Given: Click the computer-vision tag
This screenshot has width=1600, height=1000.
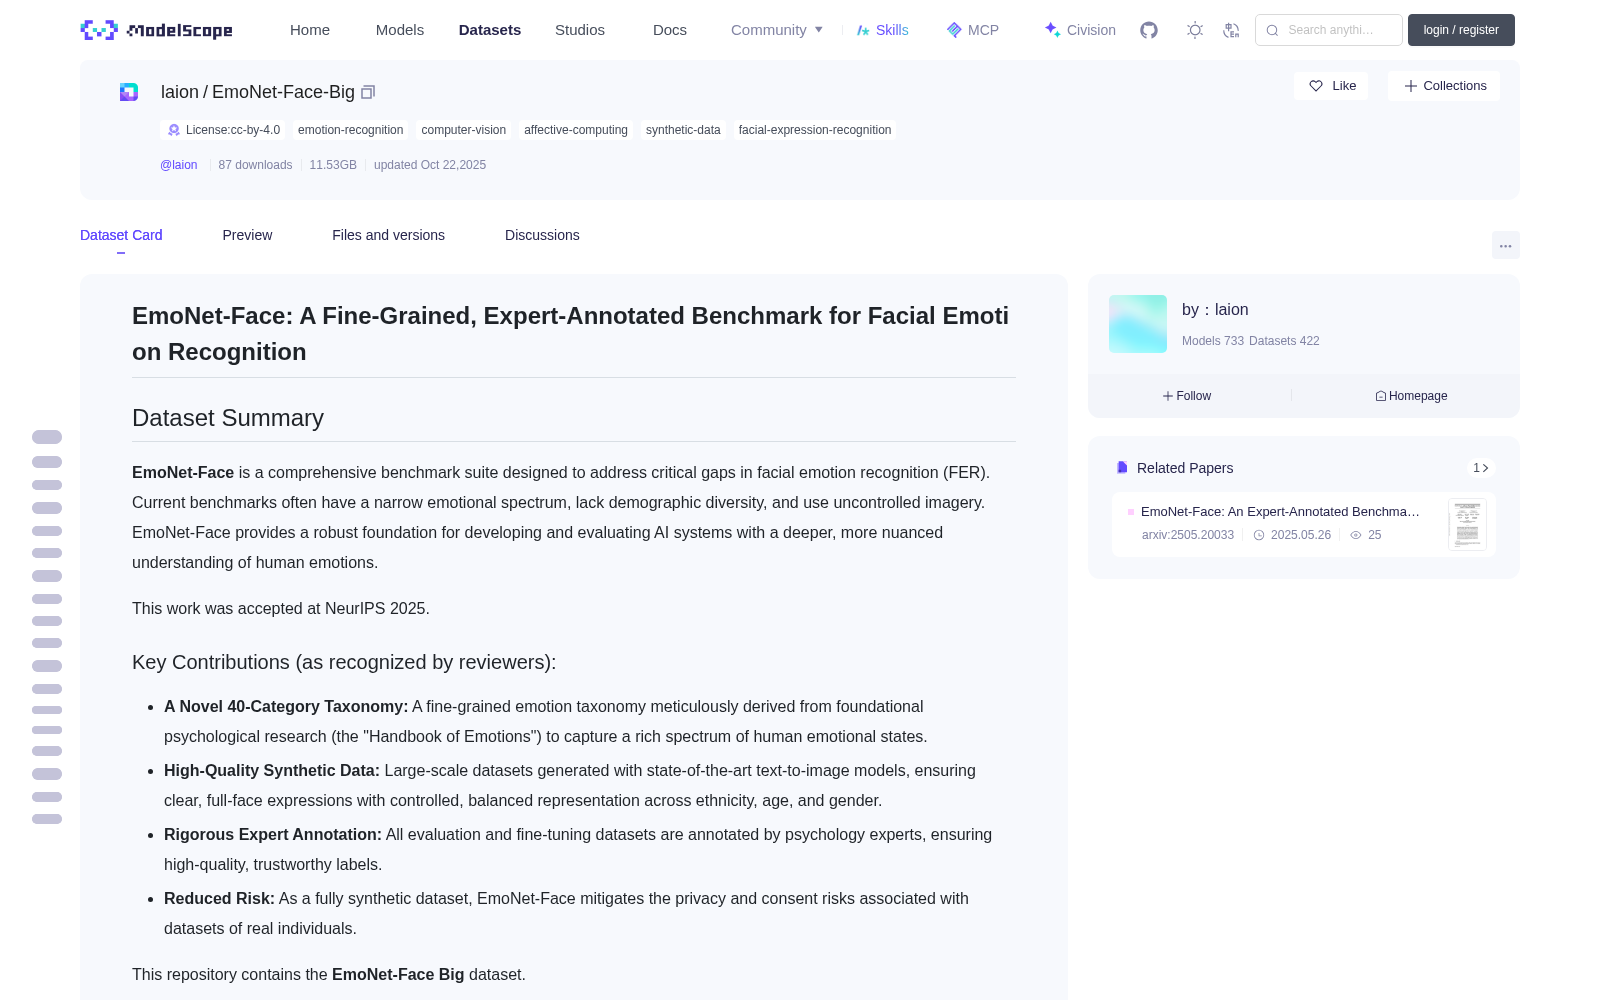Looking at the screenshot, I should (464, 130).
